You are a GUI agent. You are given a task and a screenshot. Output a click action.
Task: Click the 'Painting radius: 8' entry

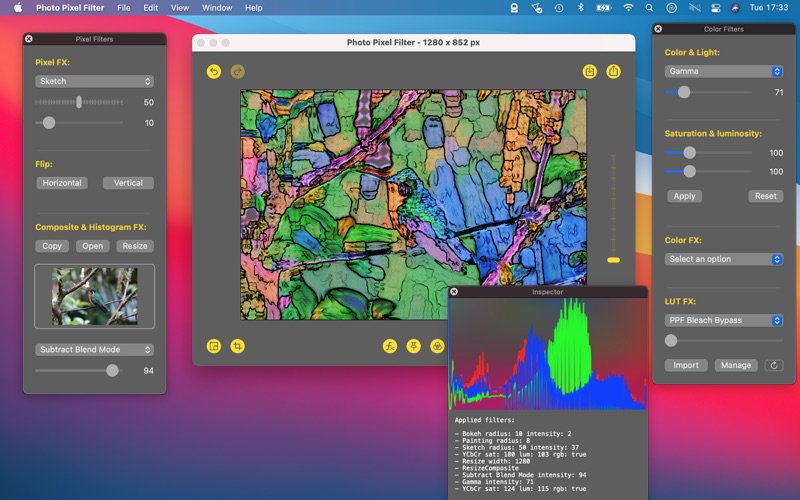pyautogui.click(x=492, y=440)
